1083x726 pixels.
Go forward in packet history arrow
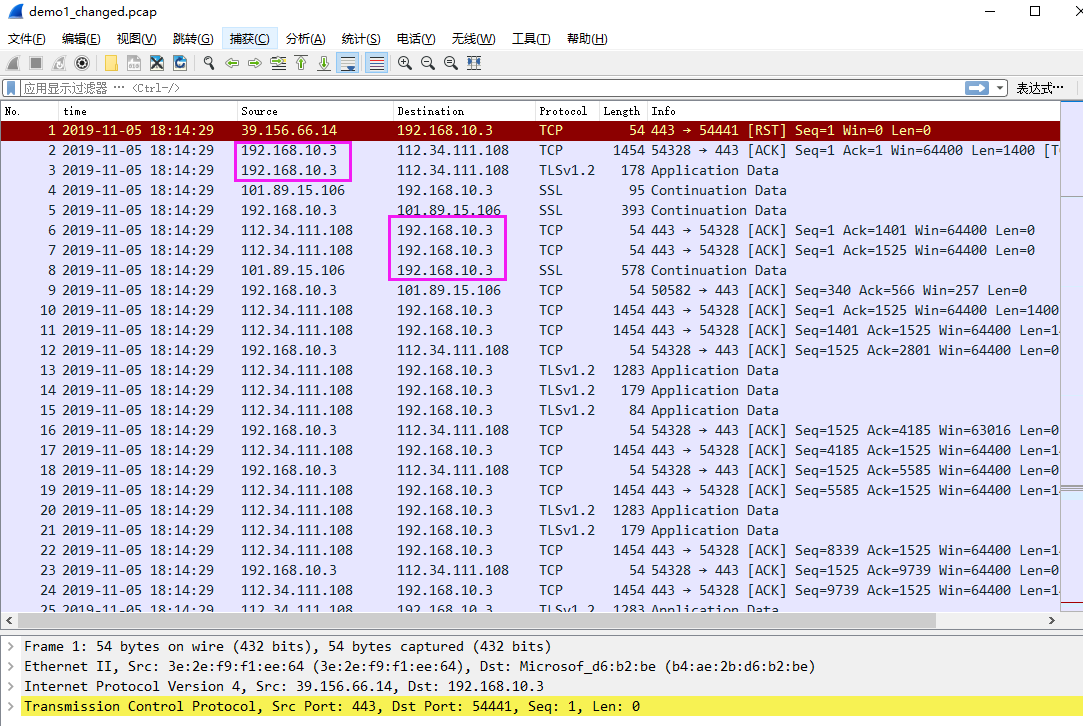tap(255, 64)
